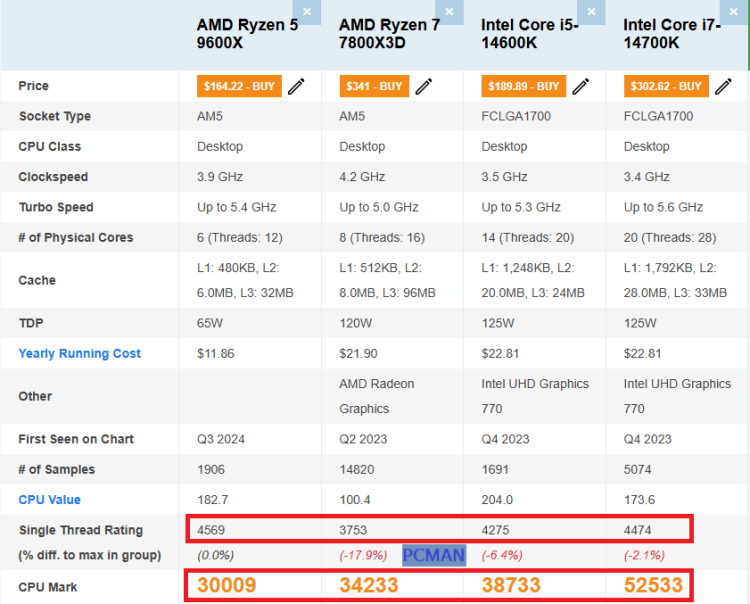Click CPU Mark score 30009

pos(227,585)
